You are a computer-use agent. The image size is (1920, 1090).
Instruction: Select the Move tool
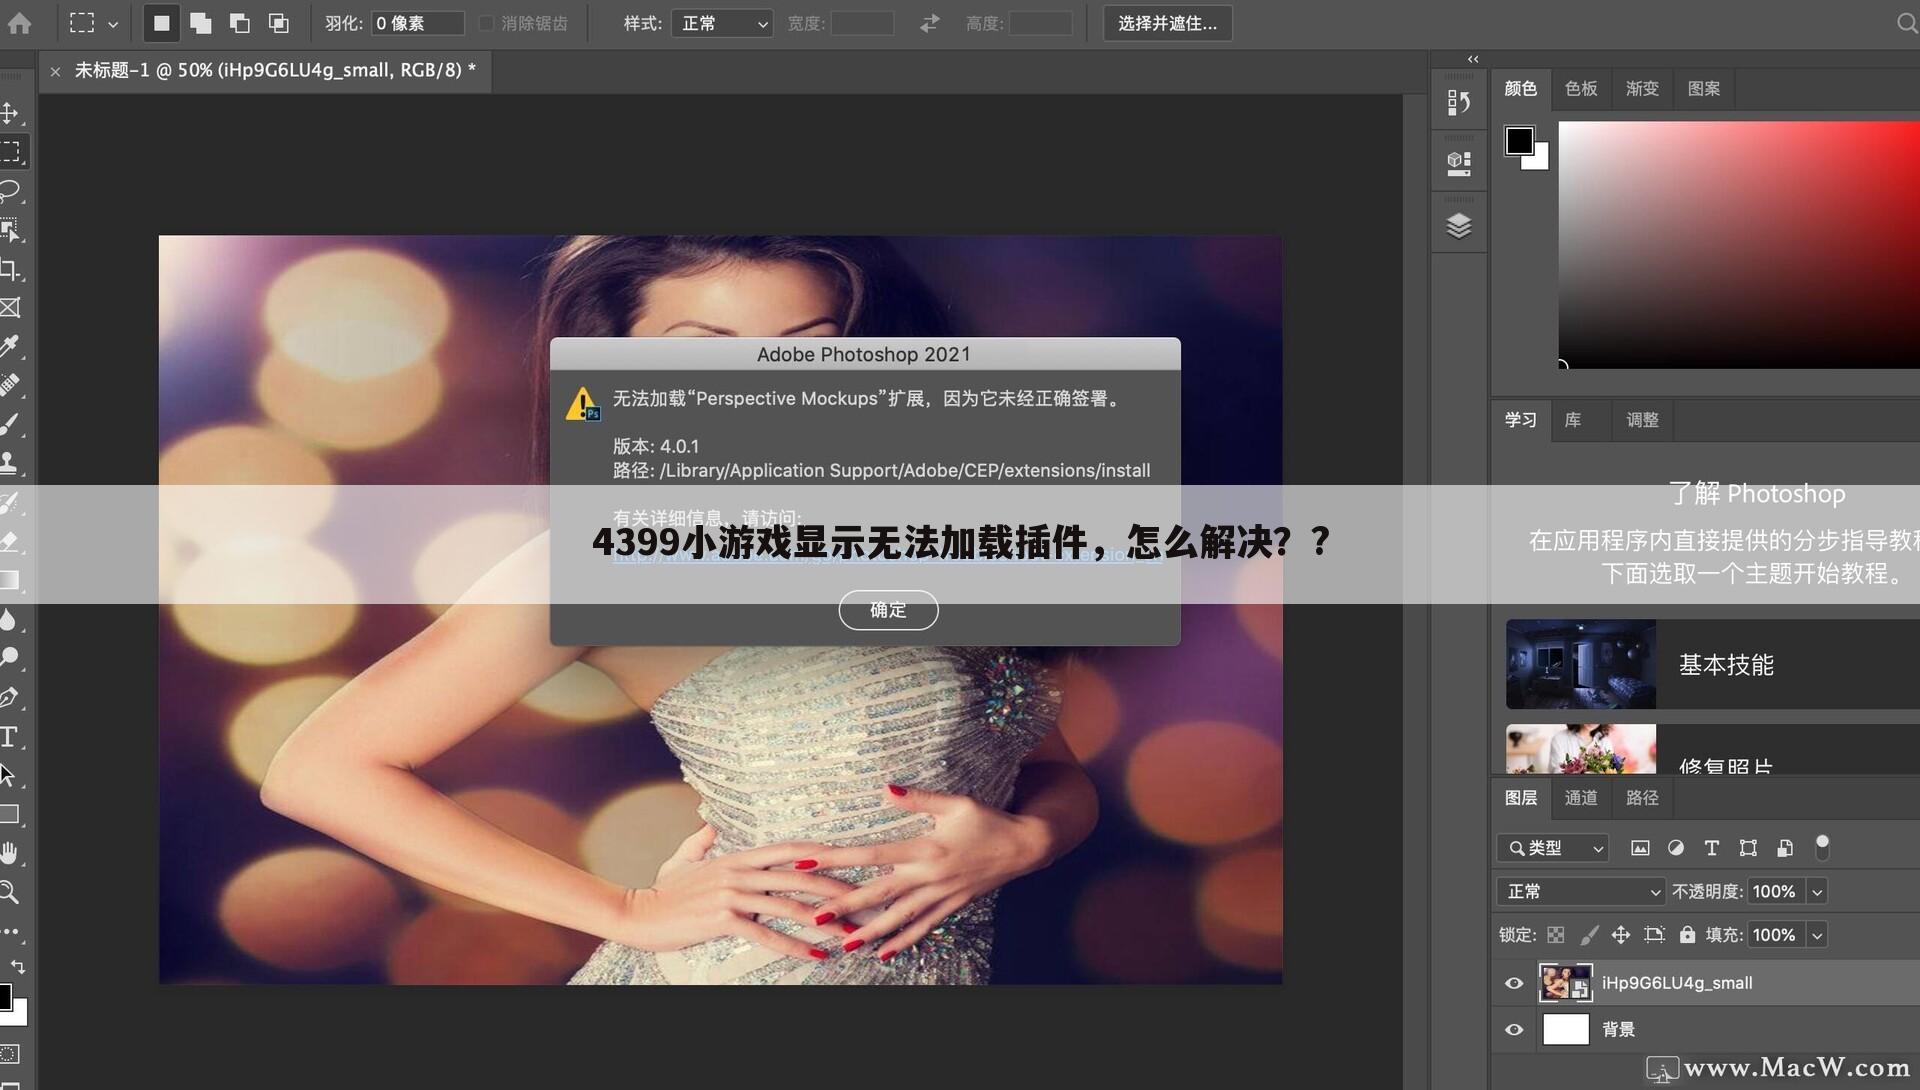10,113
